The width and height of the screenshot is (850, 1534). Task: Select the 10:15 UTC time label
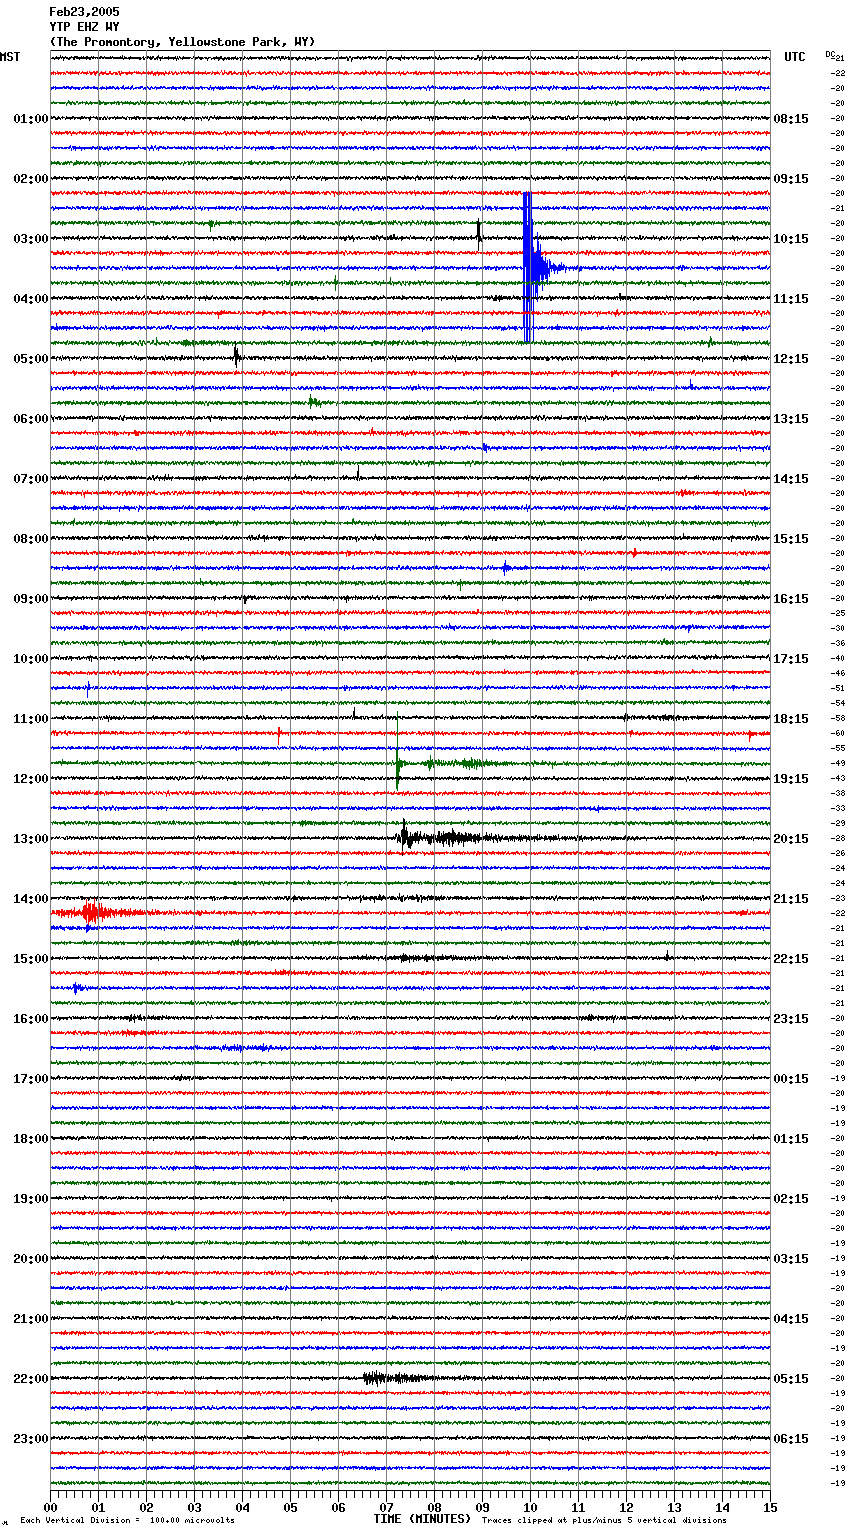[x=791, y=239]
